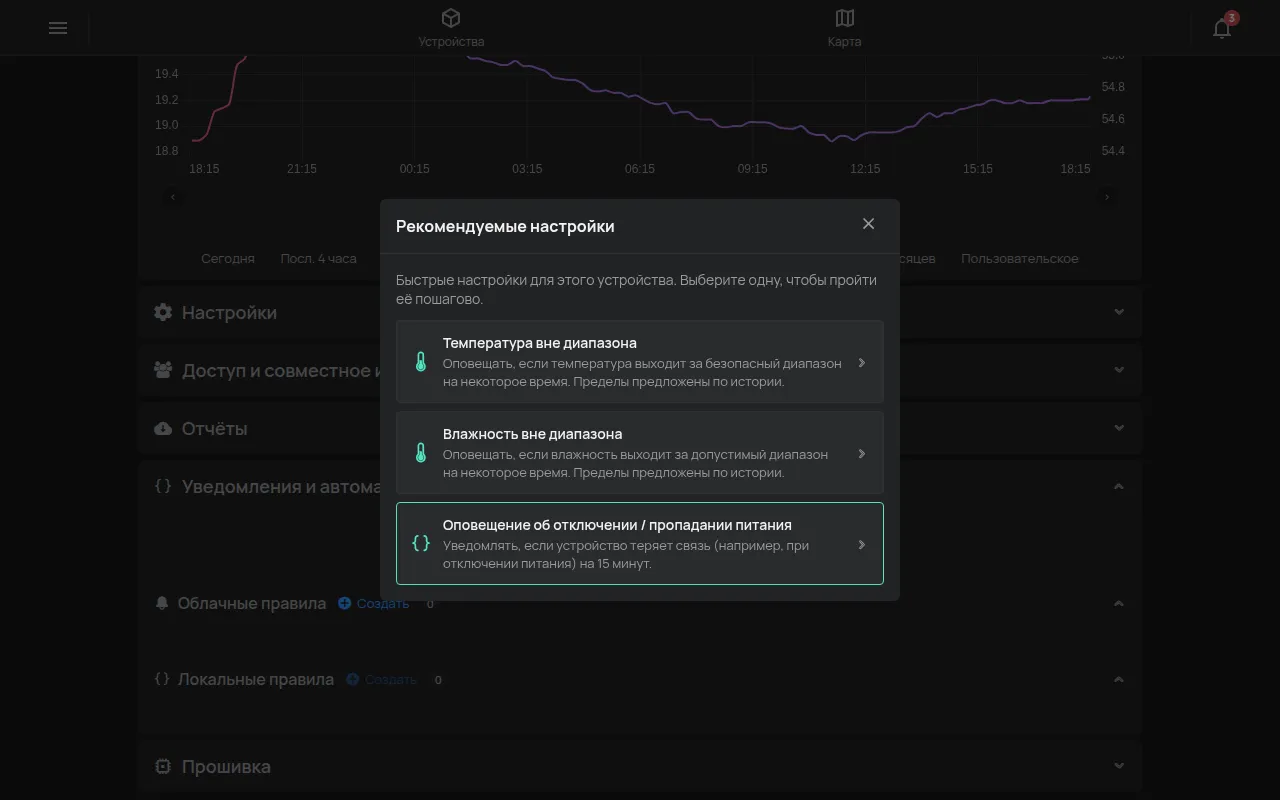The width and height of the screenshot is (1280, 800).
Task: Click the Устройства cube icon
Action: click(451, 18)
